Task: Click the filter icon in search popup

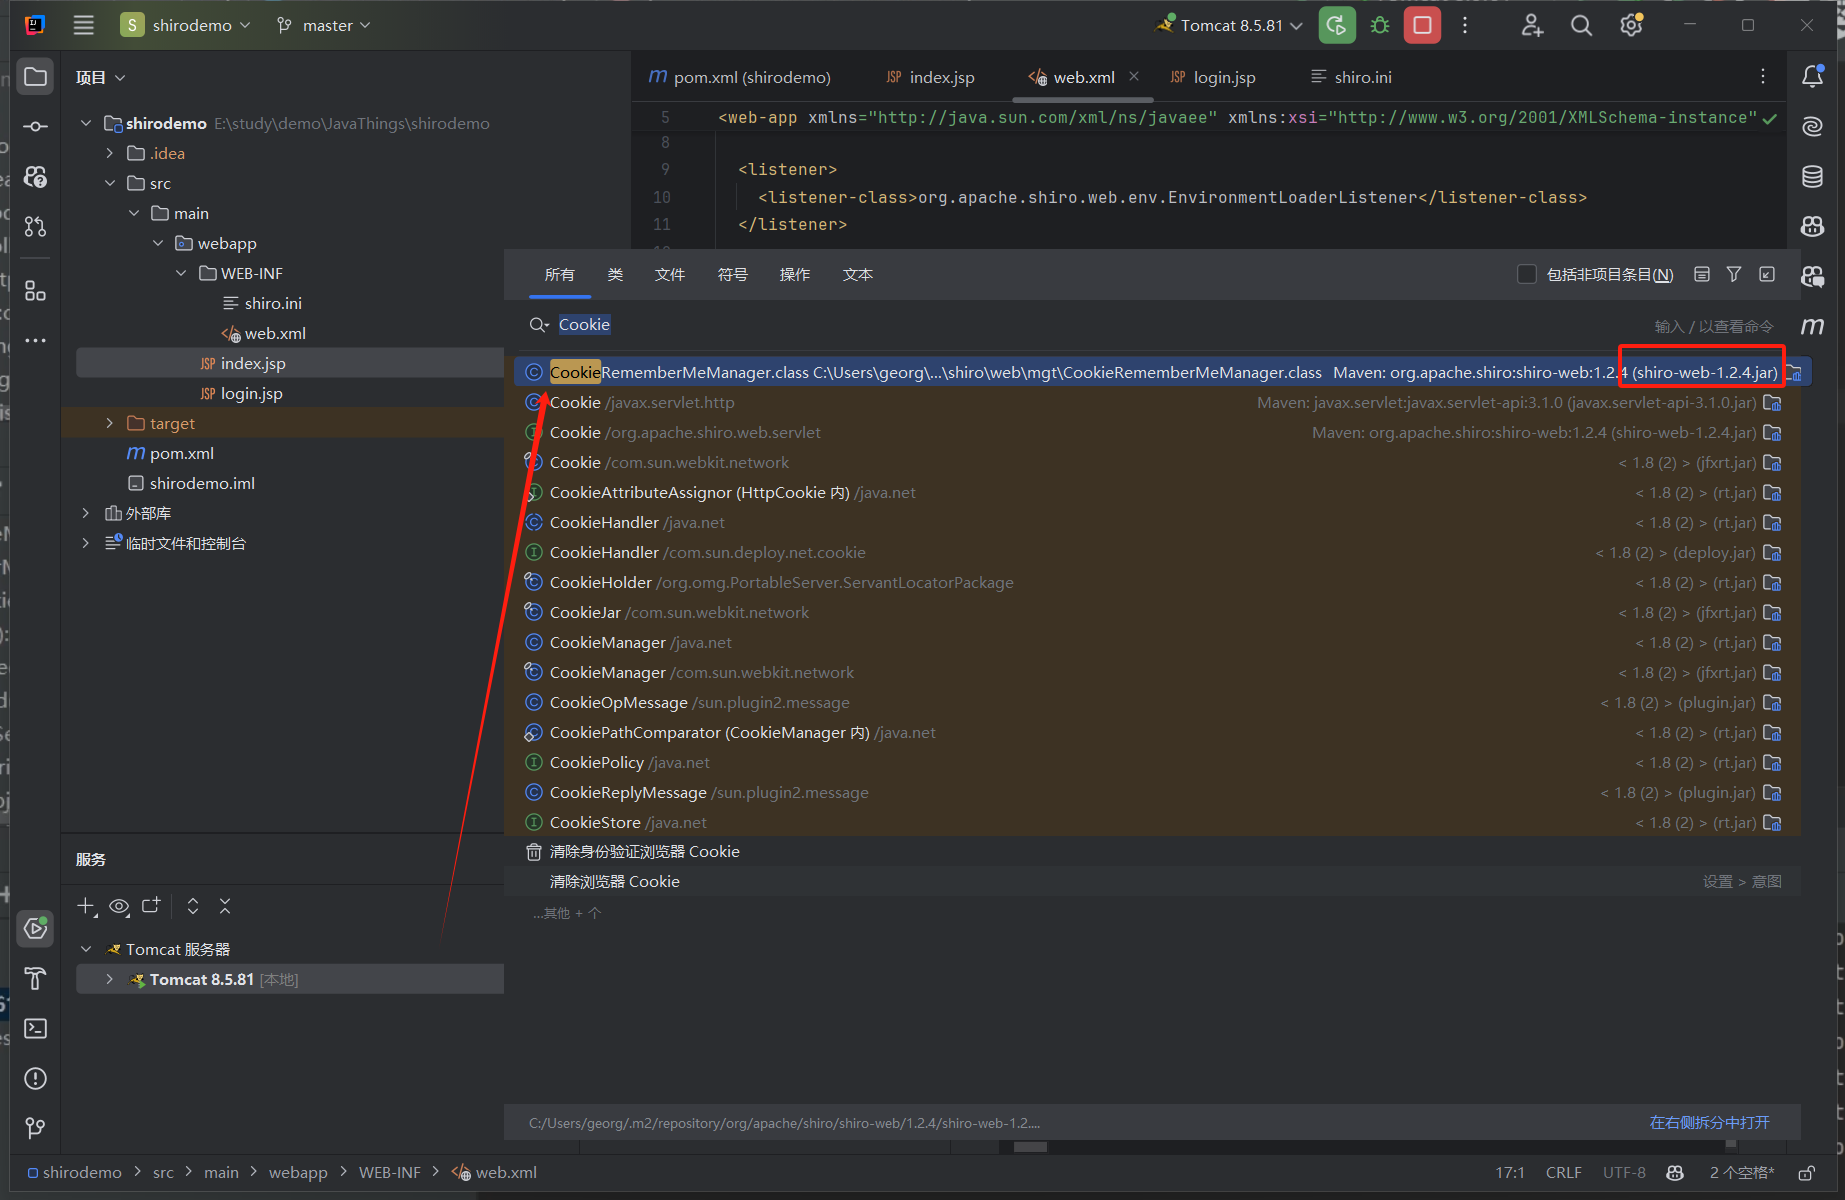Action: click(1734, 274)
